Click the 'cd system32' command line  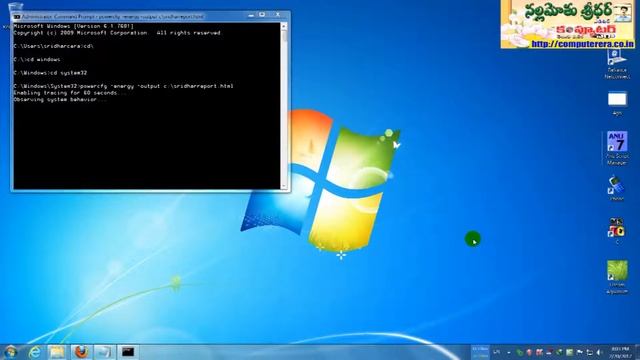pyautogui.click(x=50, y=73)
